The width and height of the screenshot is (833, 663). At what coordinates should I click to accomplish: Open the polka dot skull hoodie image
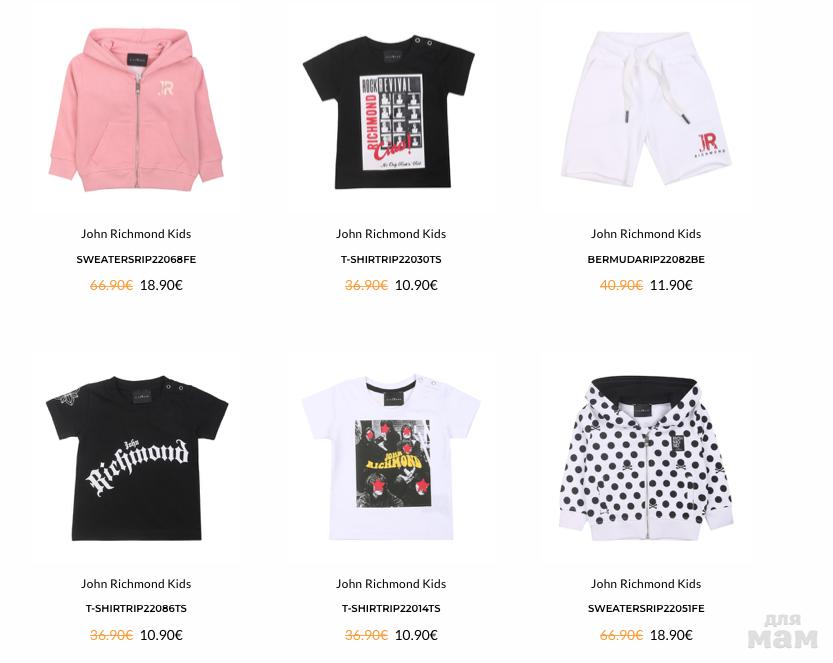pyautogui.click(x=645, y=458)
